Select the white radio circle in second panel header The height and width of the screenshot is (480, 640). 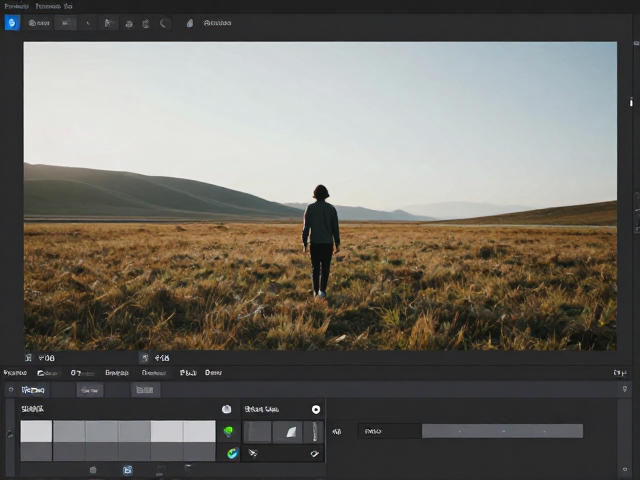[316, 409]
